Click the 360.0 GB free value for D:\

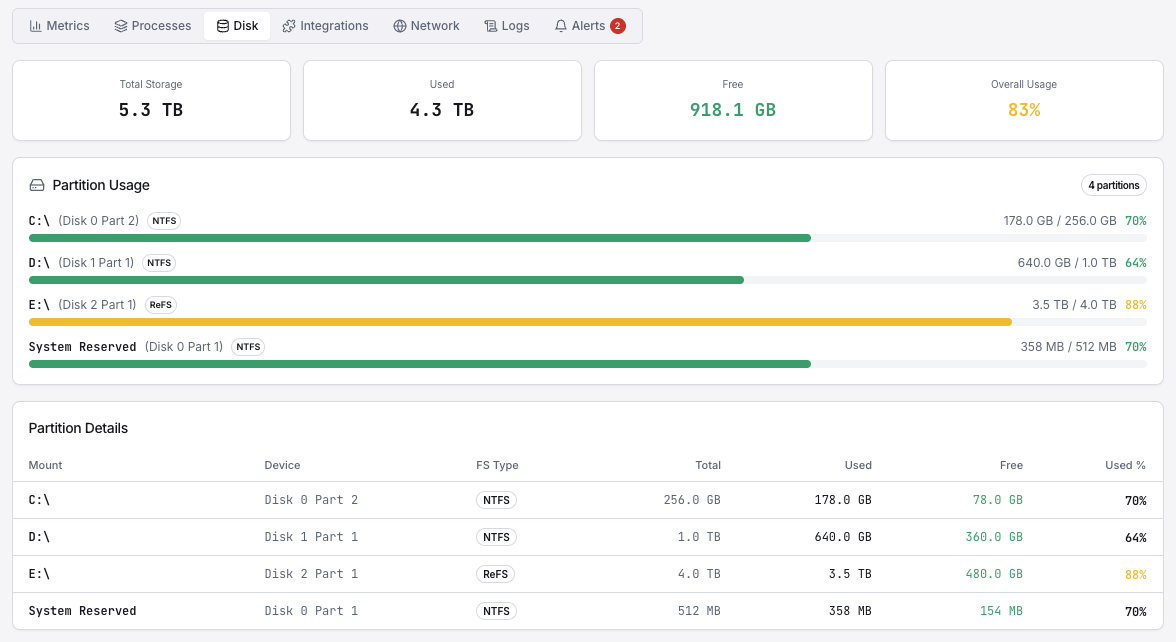996,537
